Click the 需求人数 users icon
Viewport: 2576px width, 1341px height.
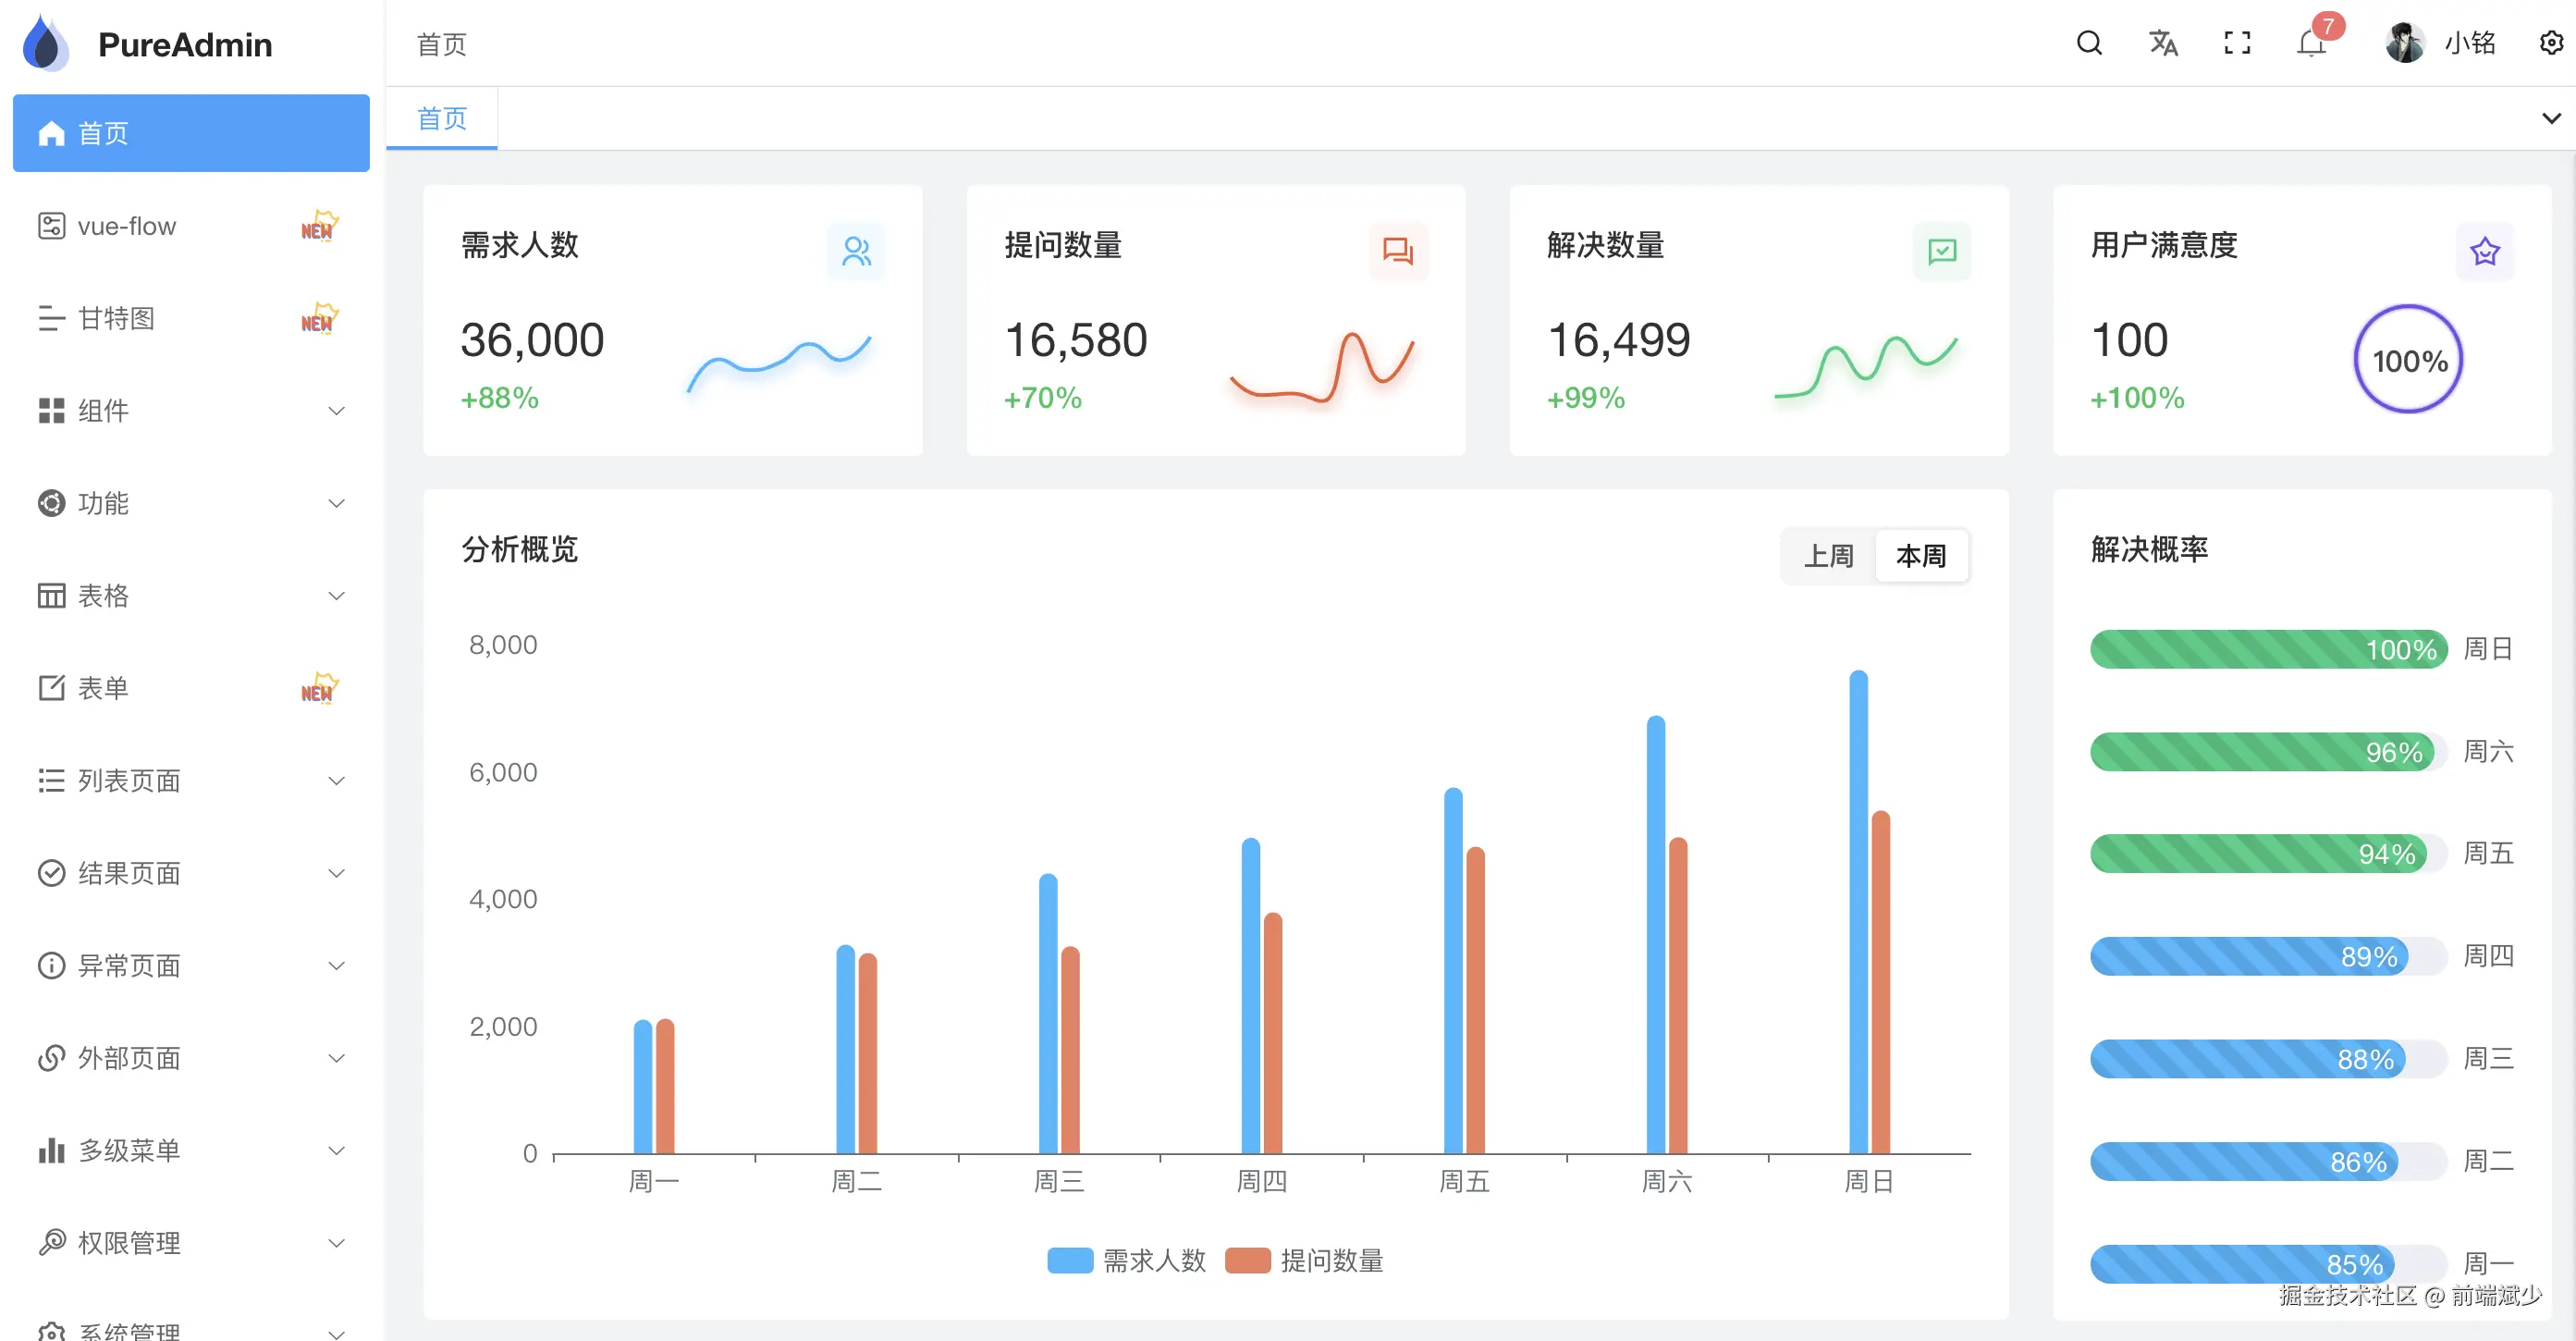(856, 251)
